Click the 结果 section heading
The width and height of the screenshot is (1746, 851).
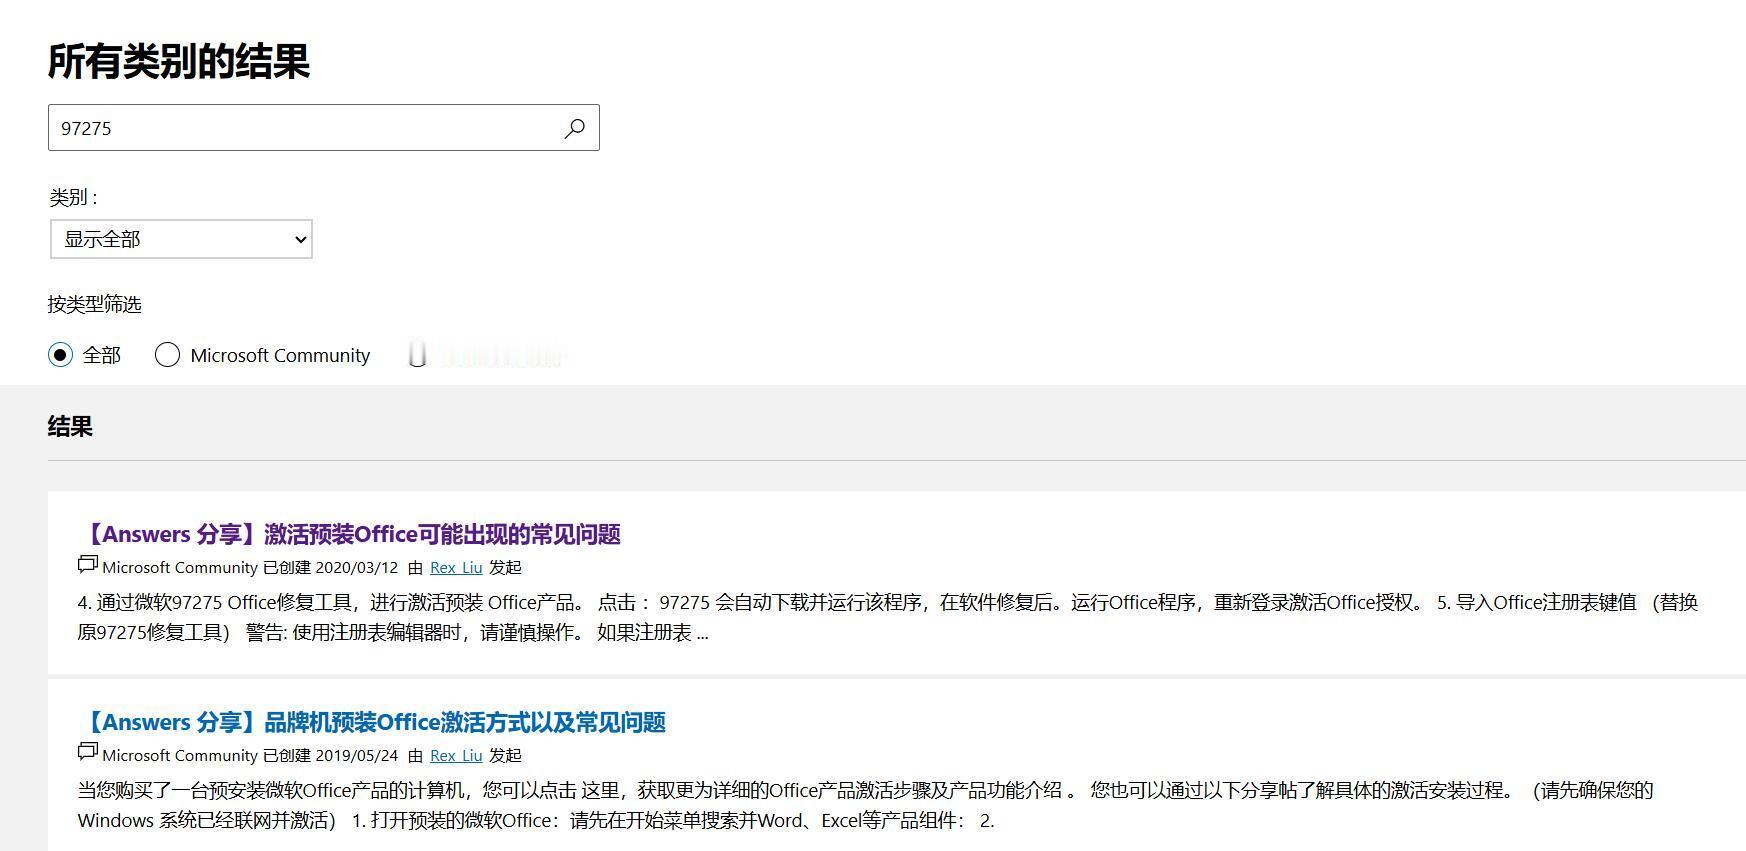pos(70,426)
